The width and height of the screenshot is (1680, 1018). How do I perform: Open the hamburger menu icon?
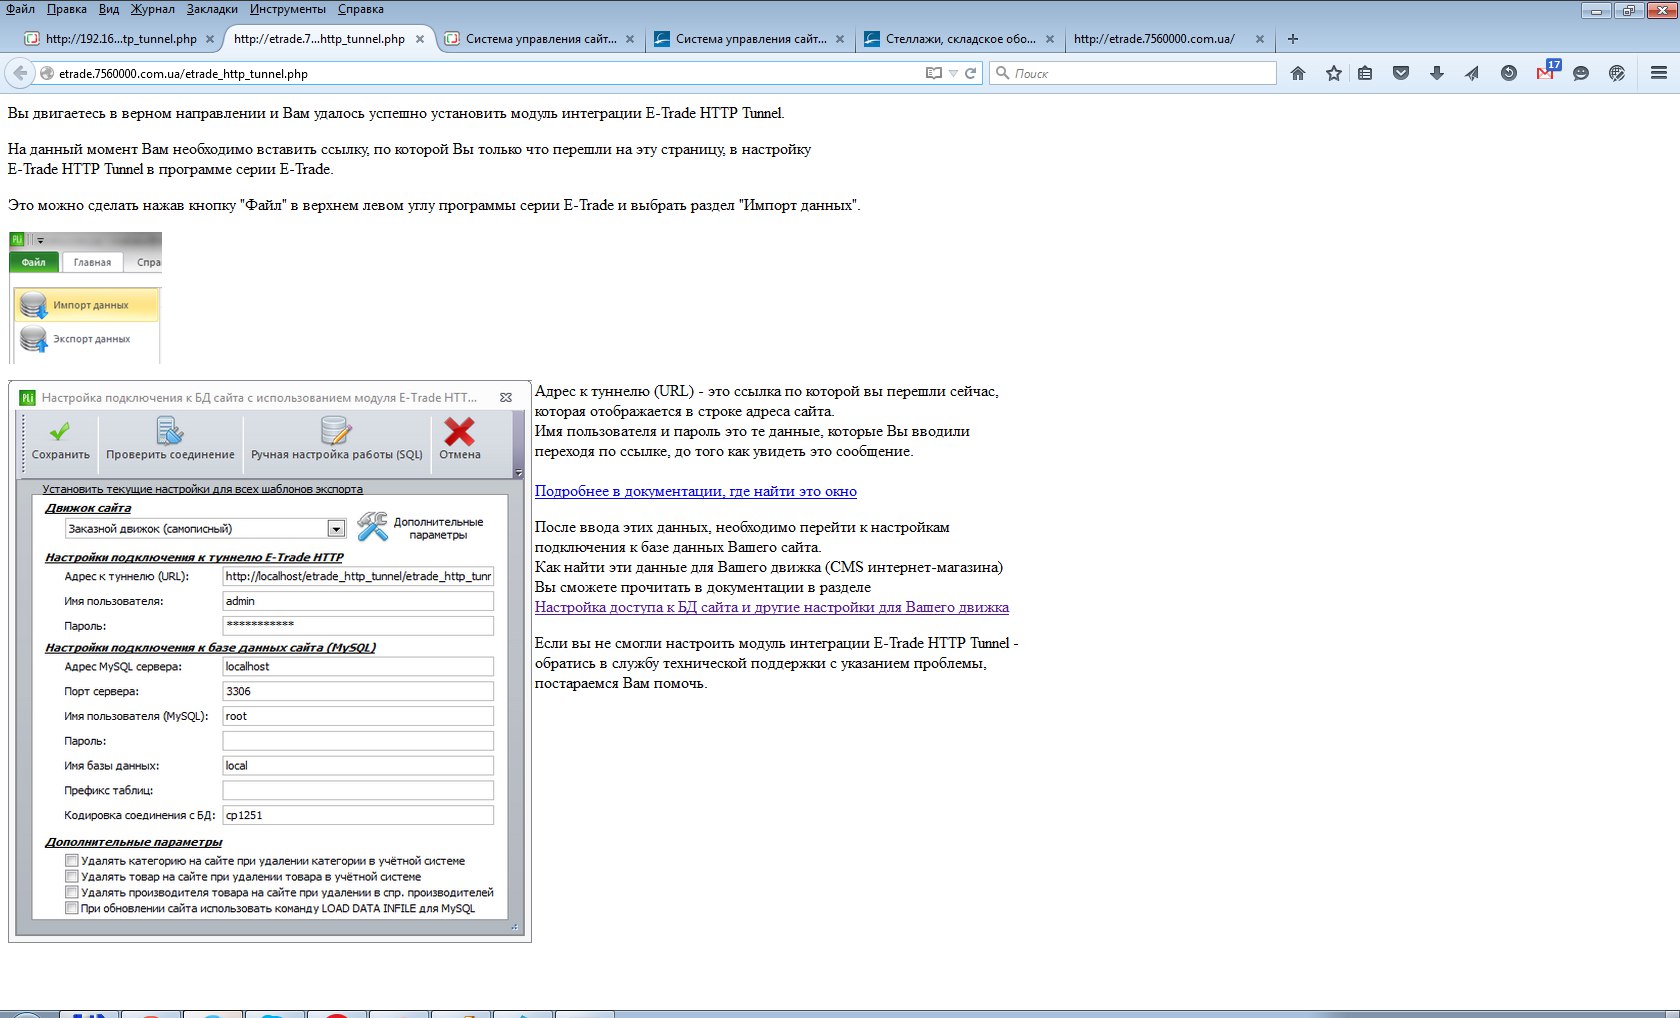coord(1659,73)
